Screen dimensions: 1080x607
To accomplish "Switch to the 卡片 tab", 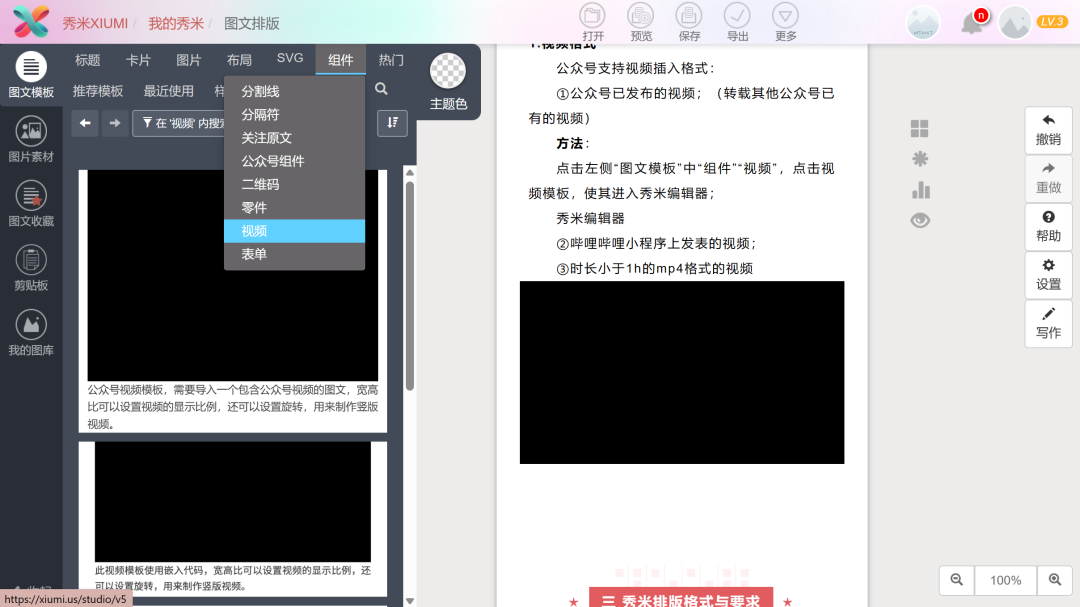I will click(138, 60).
